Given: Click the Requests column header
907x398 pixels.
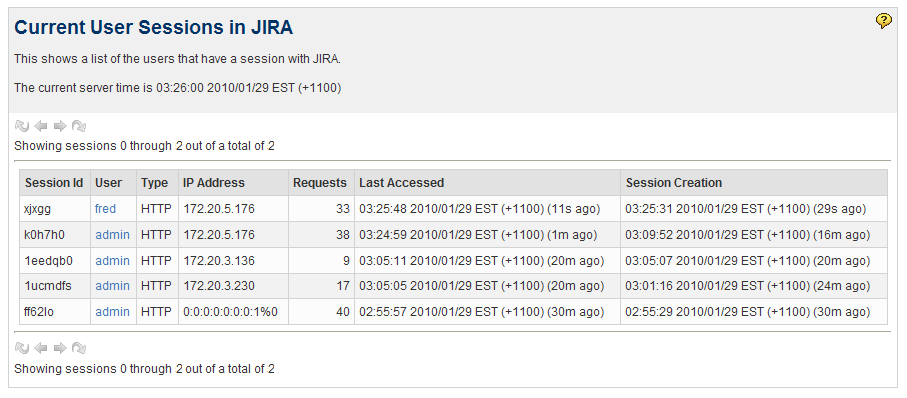Looking at the screenshot, I should tap(321, 183).
